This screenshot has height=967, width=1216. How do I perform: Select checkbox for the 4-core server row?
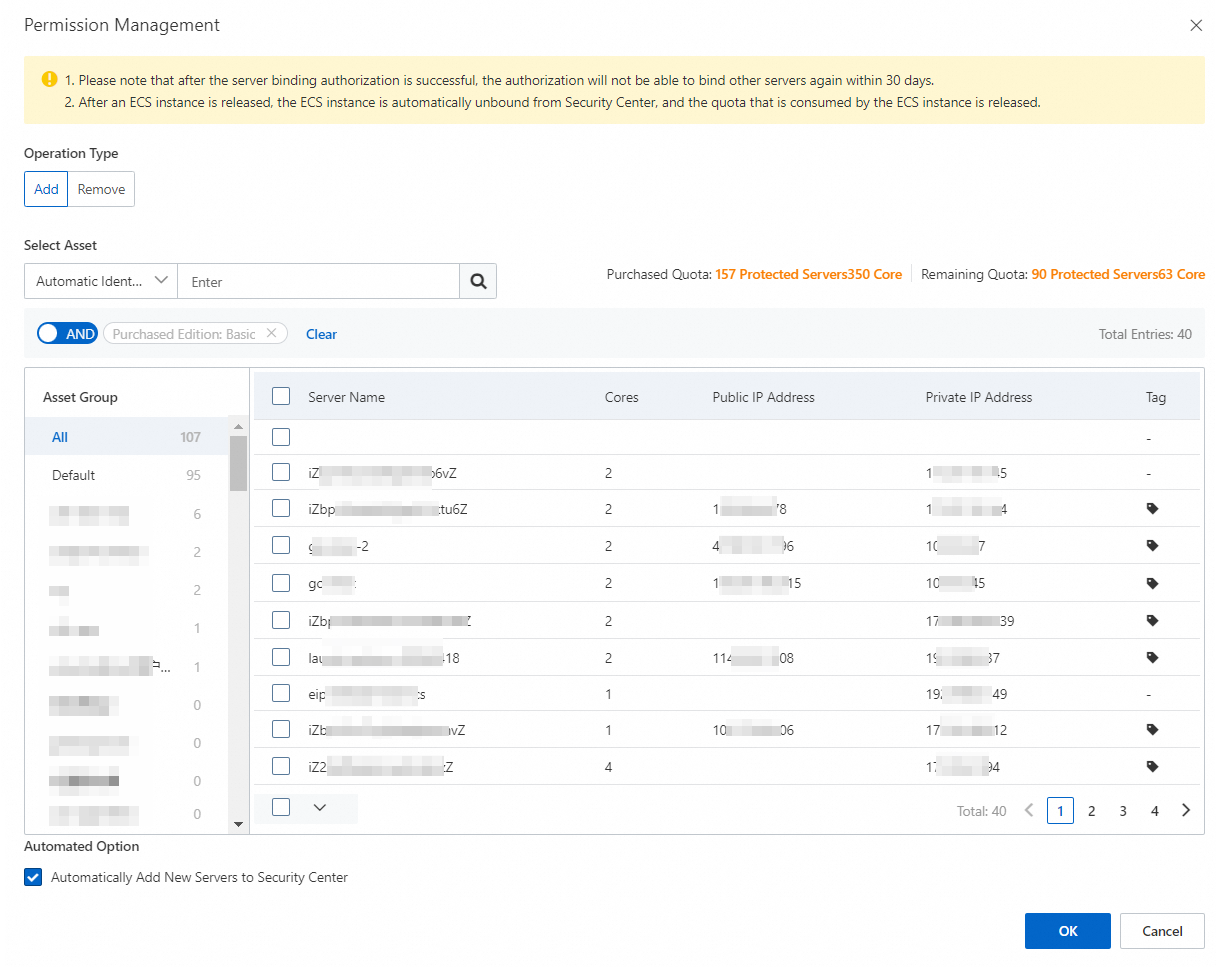281,767
